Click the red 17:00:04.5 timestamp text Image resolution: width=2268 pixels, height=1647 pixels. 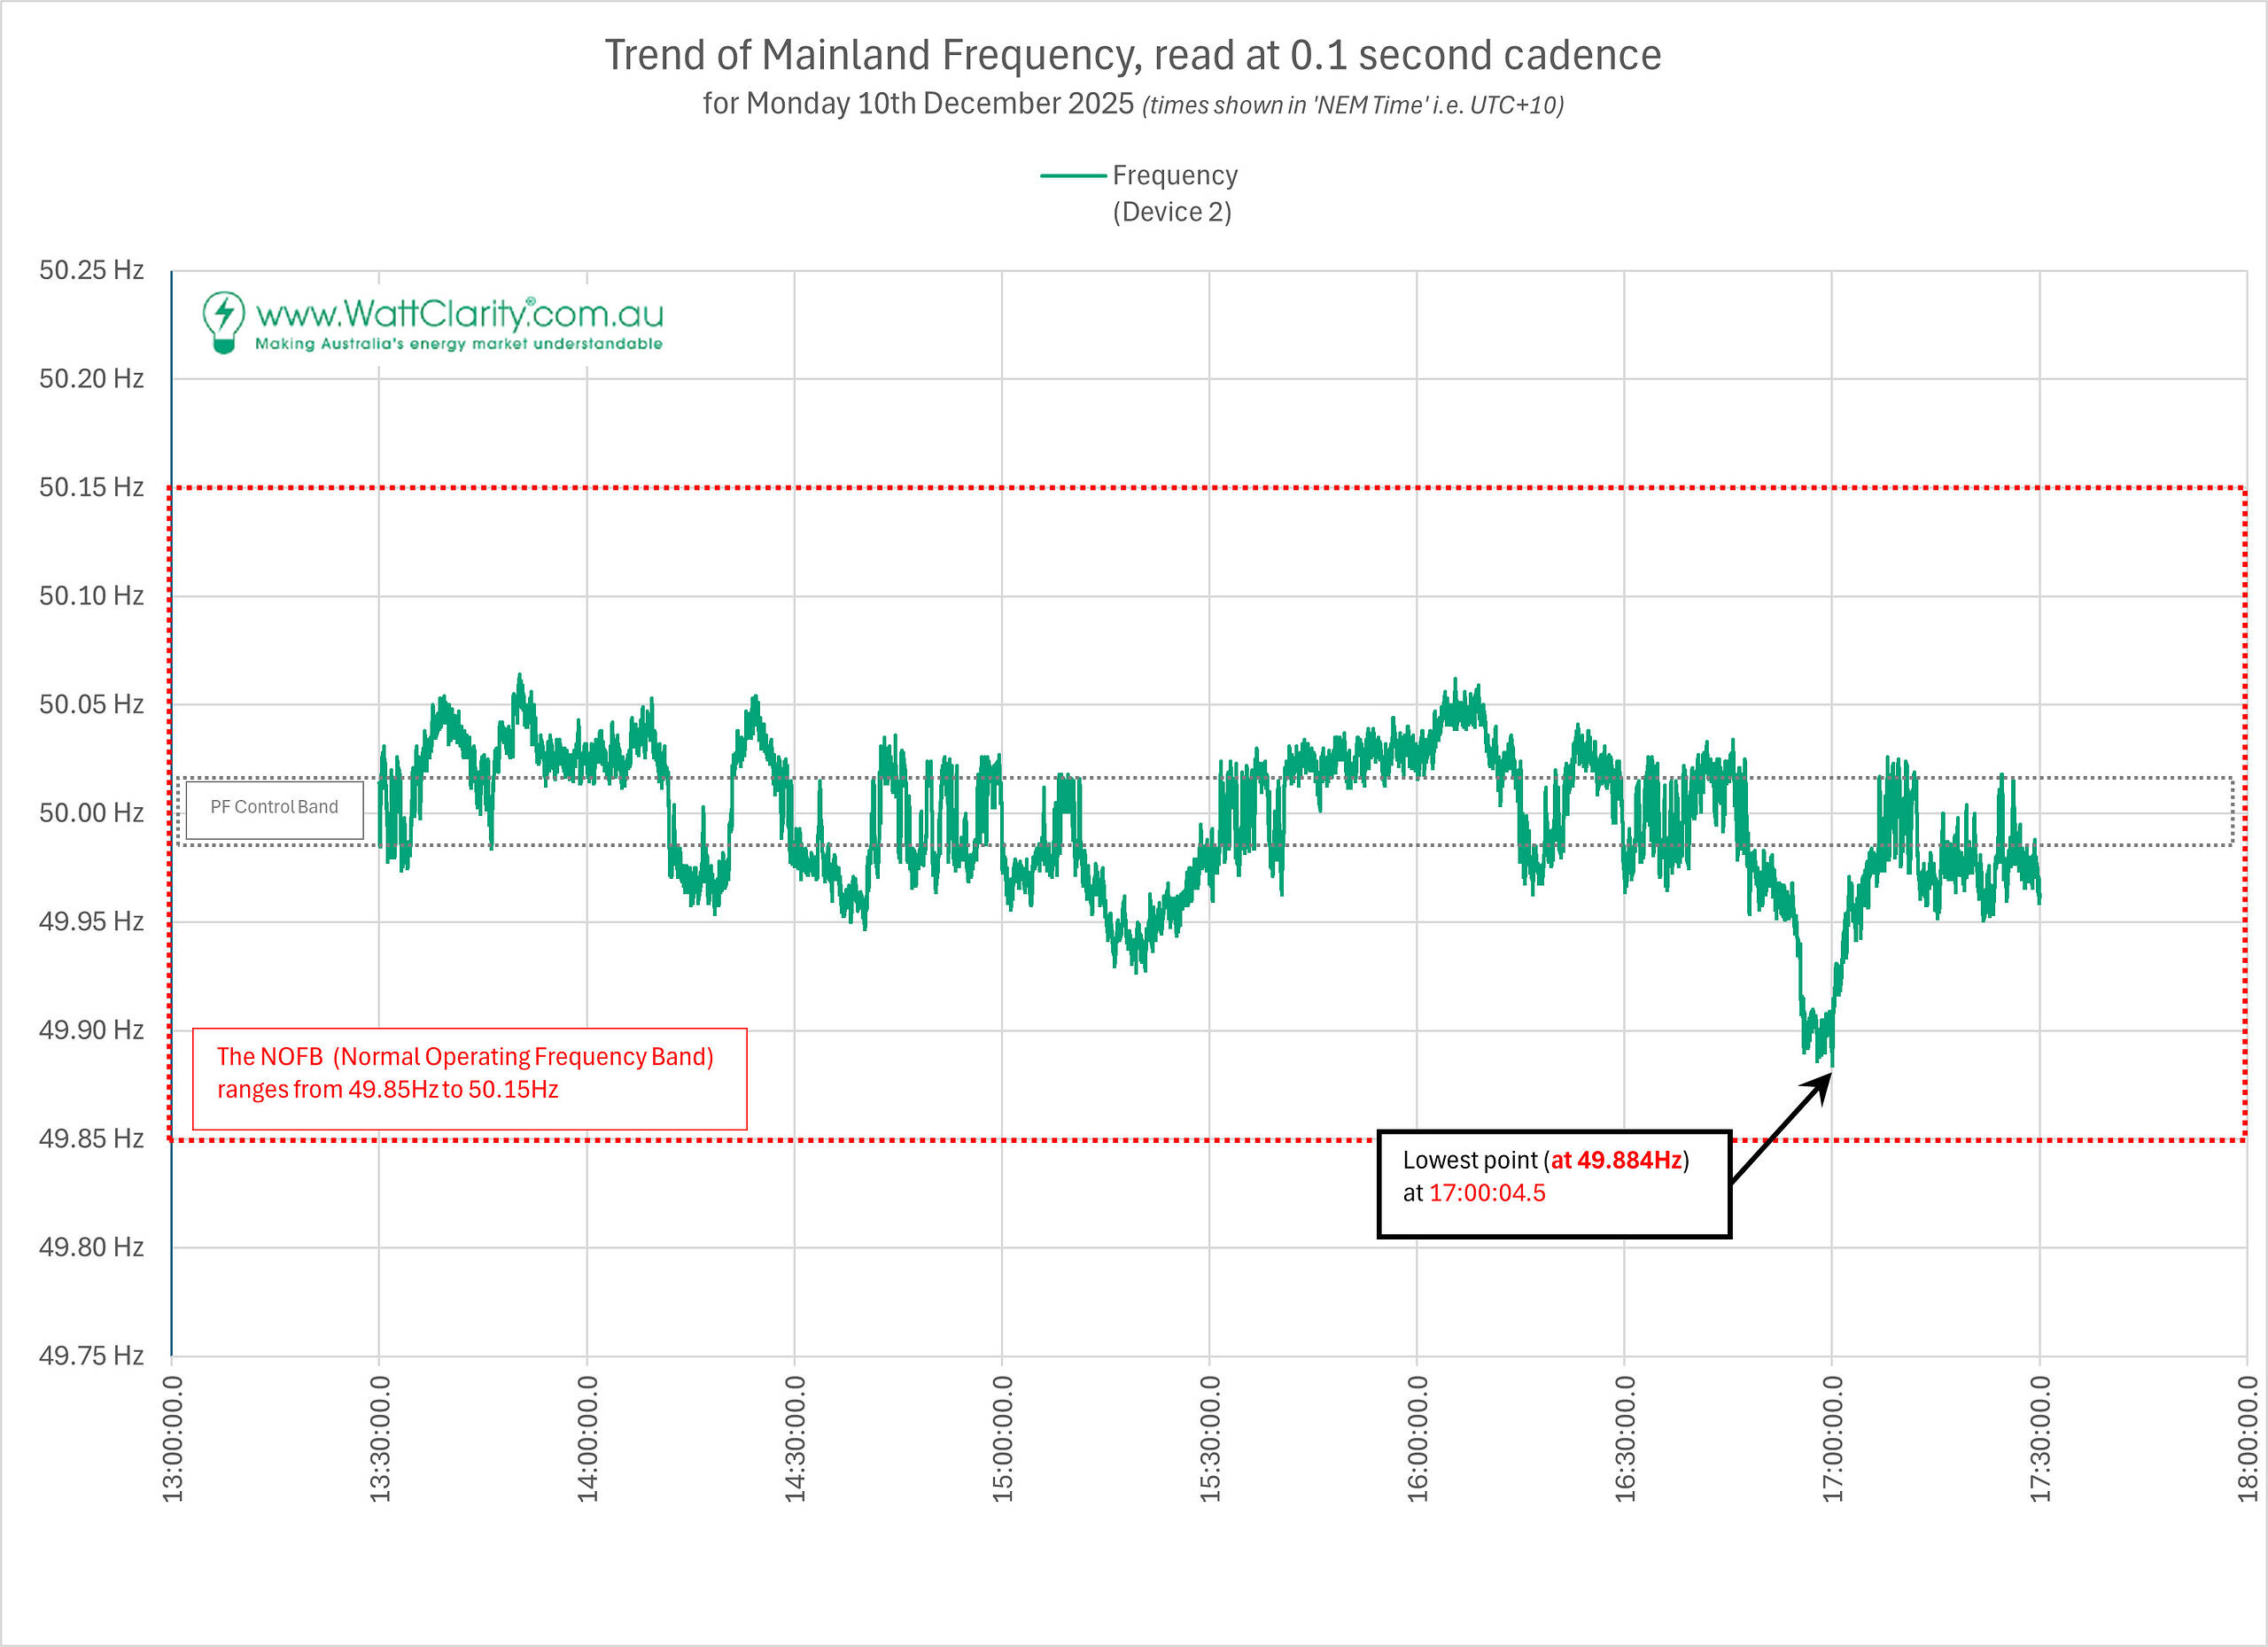point(1487,1193)
